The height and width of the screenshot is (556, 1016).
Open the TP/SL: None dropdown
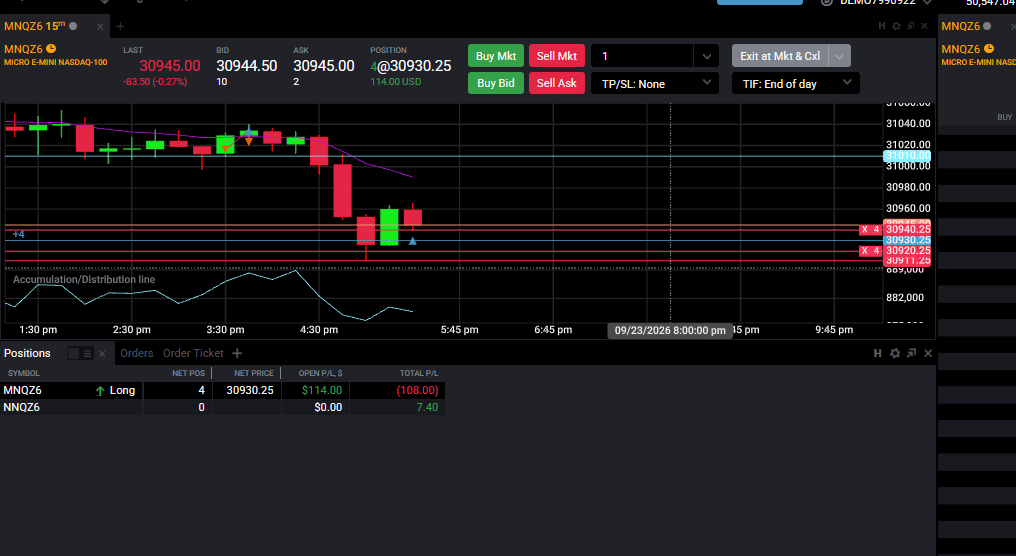(654, 84)
